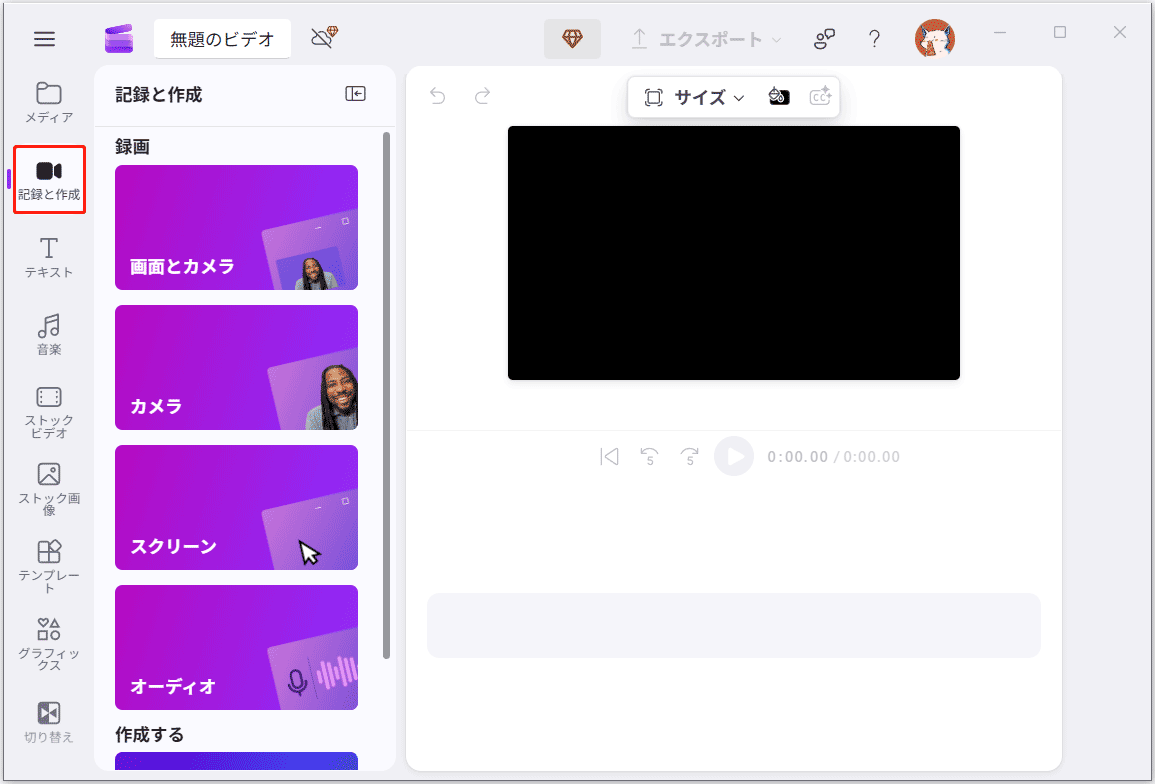Collapse the 記録と作成 panel

click(x=355, y=93)
